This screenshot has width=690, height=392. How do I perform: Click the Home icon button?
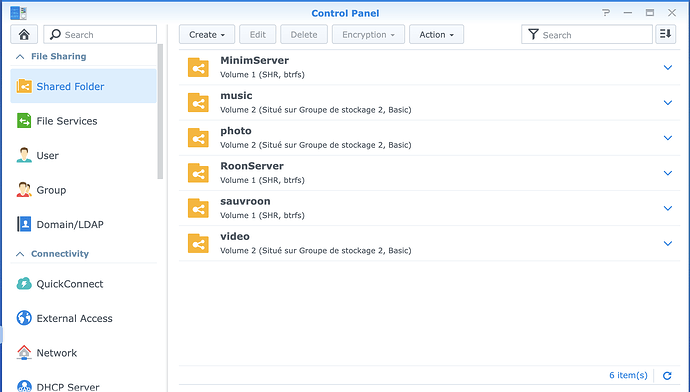[x=24, y=34]
